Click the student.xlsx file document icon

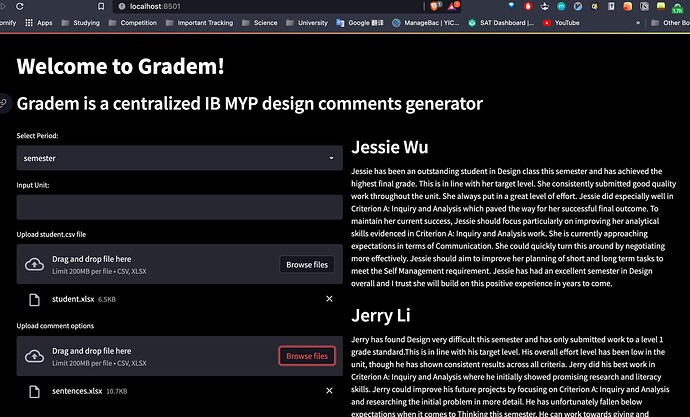(34, 300)
